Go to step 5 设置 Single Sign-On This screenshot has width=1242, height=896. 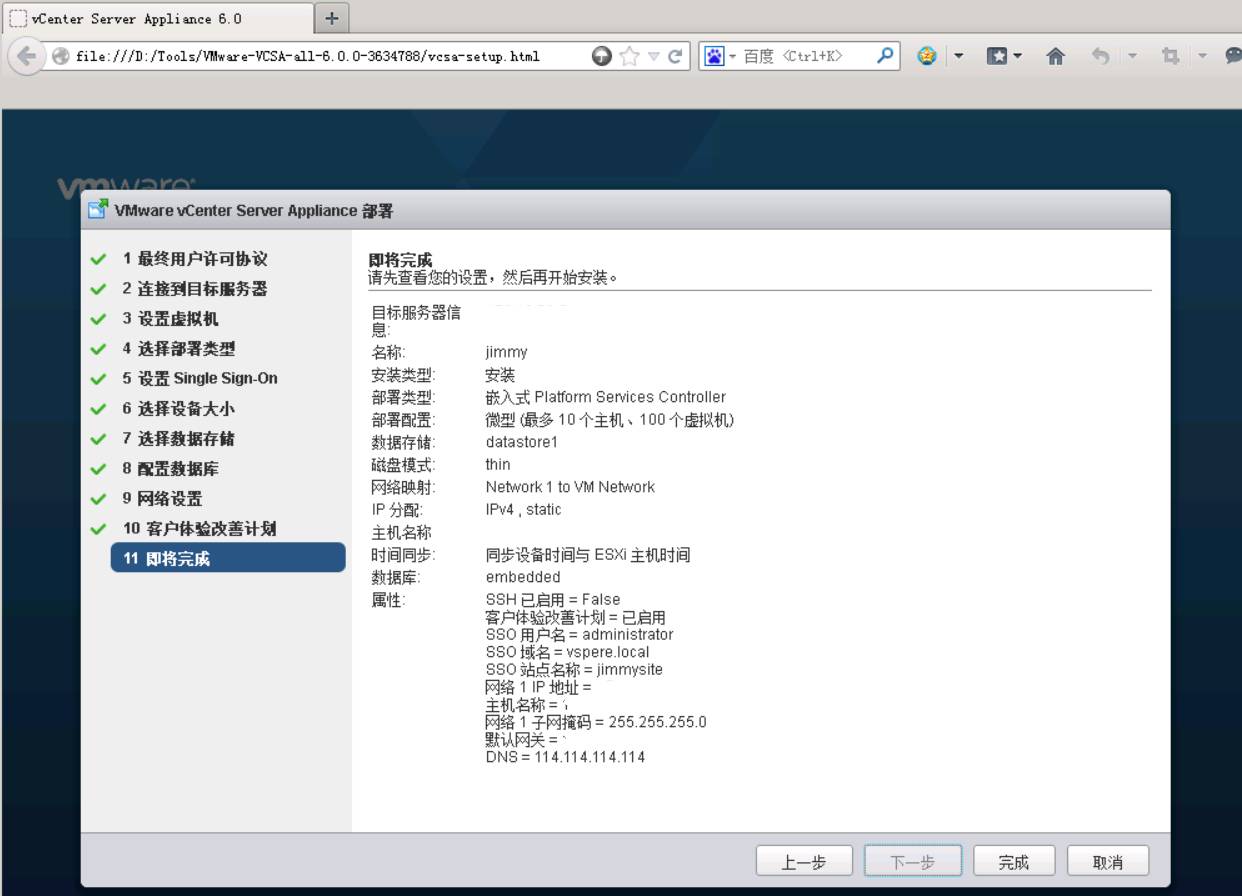click(200, 379)
